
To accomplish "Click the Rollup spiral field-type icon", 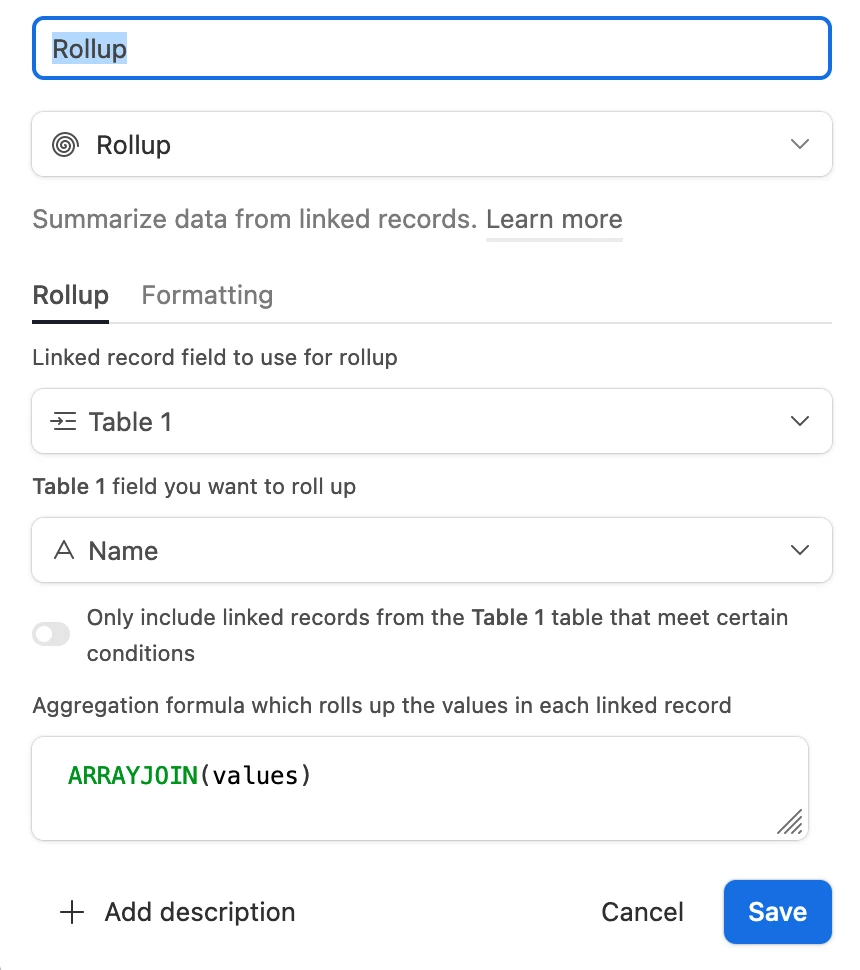I will coord(65,145).
